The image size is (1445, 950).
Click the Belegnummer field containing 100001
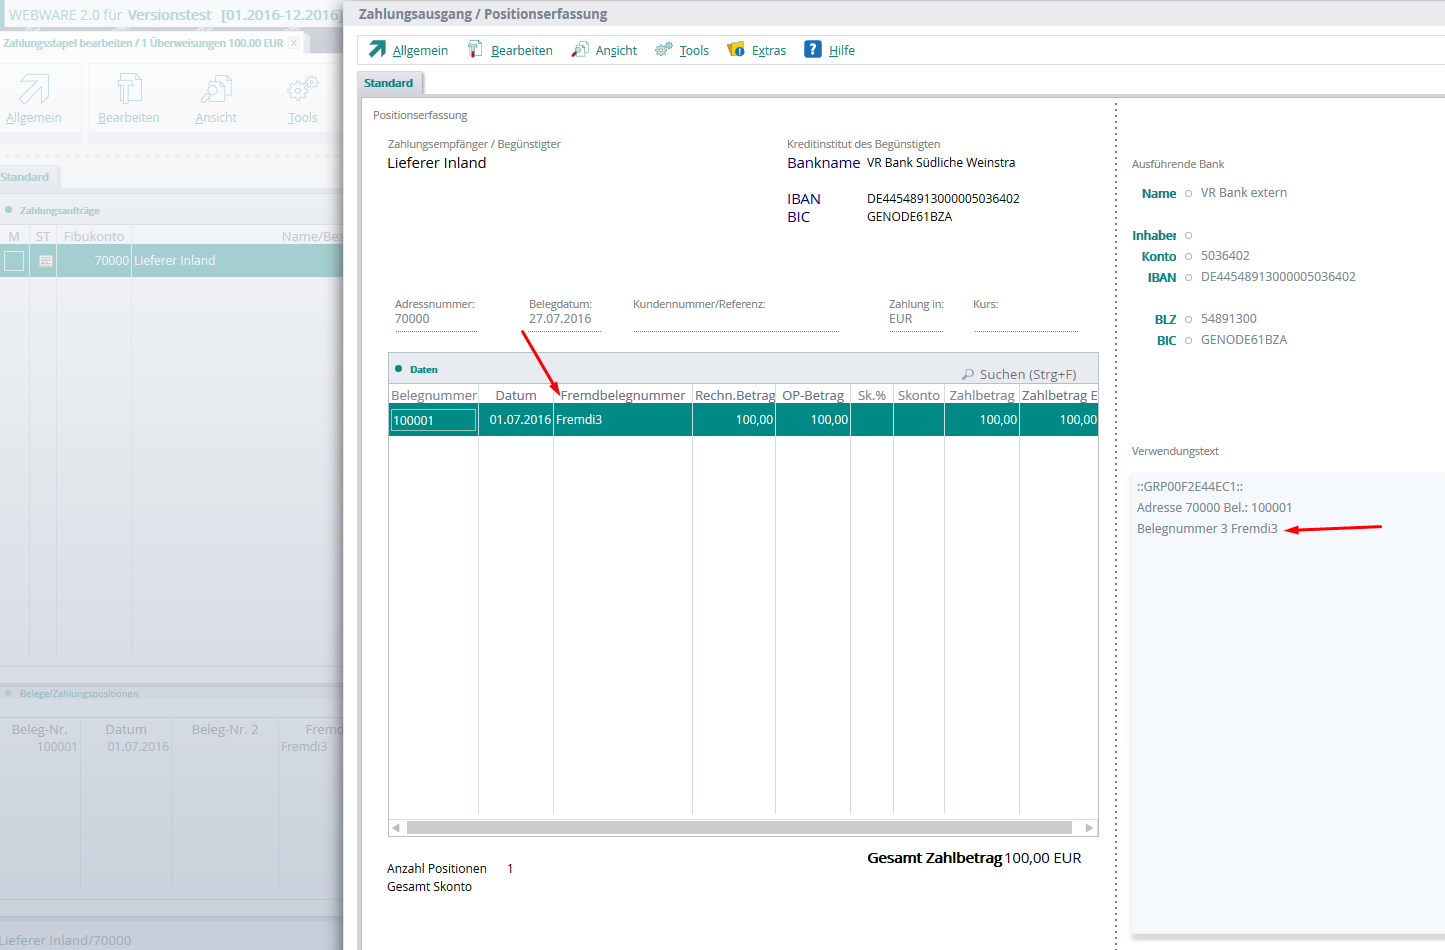[433, 420]
